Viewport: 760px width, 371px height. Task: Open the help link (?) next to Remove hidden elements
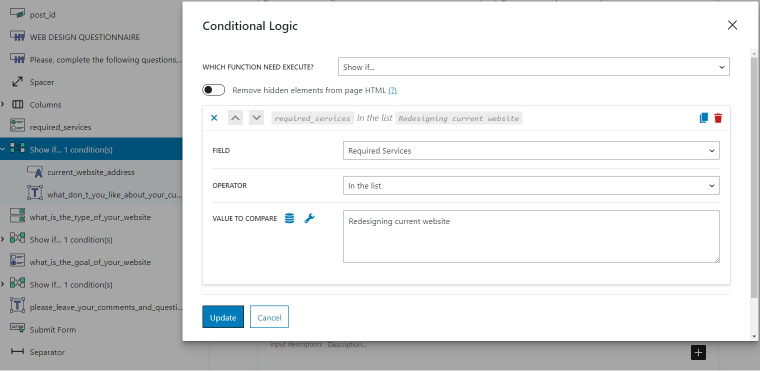(x=393, y=91)
